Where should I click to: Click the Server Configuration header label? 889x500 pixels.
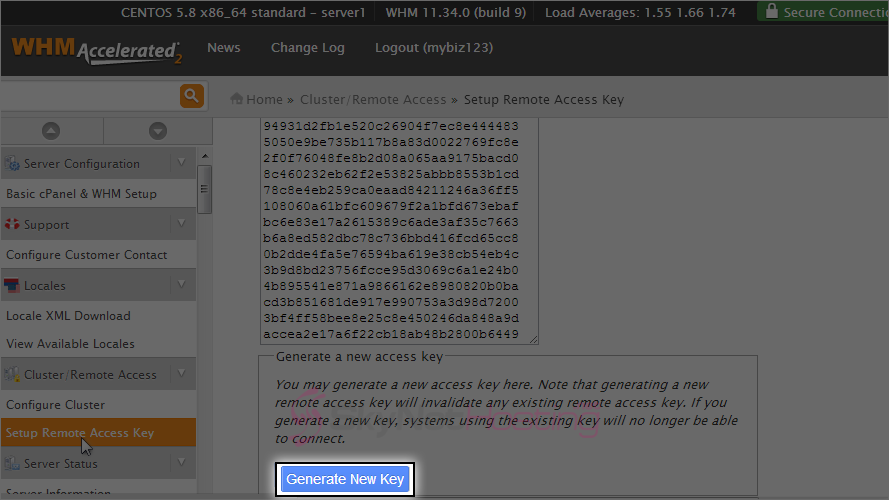pyautogui.click(x=82, y=164)
